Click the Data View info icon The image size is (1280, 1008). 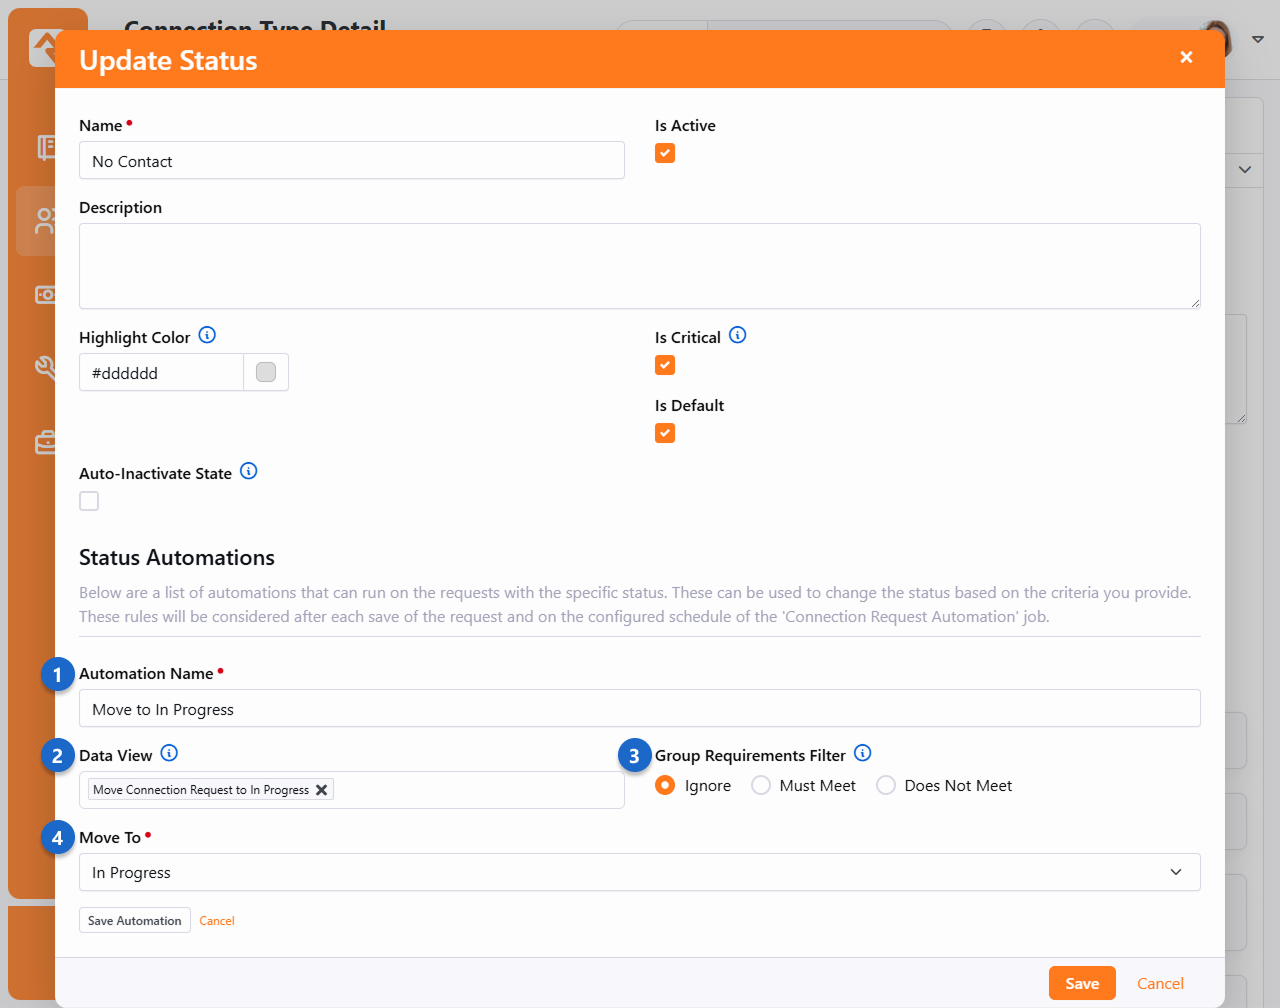tap(169, 754)
